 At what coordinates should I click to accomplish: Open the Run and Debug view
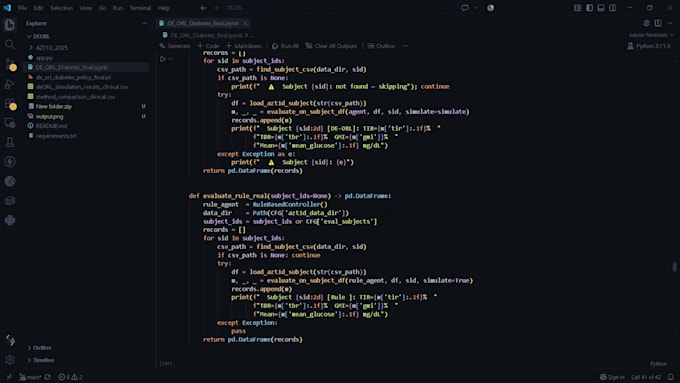pyautogui.click(x=10, y=84)
